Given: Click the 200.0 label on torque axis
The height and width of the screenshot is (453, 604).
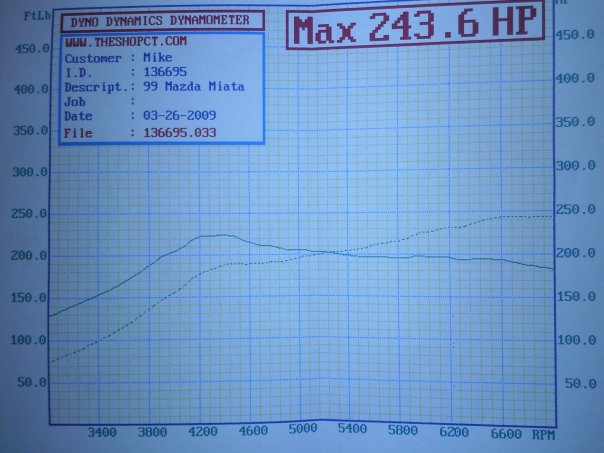Looking at the screenshot, I should pyautogui.click(x=29, y=255).
